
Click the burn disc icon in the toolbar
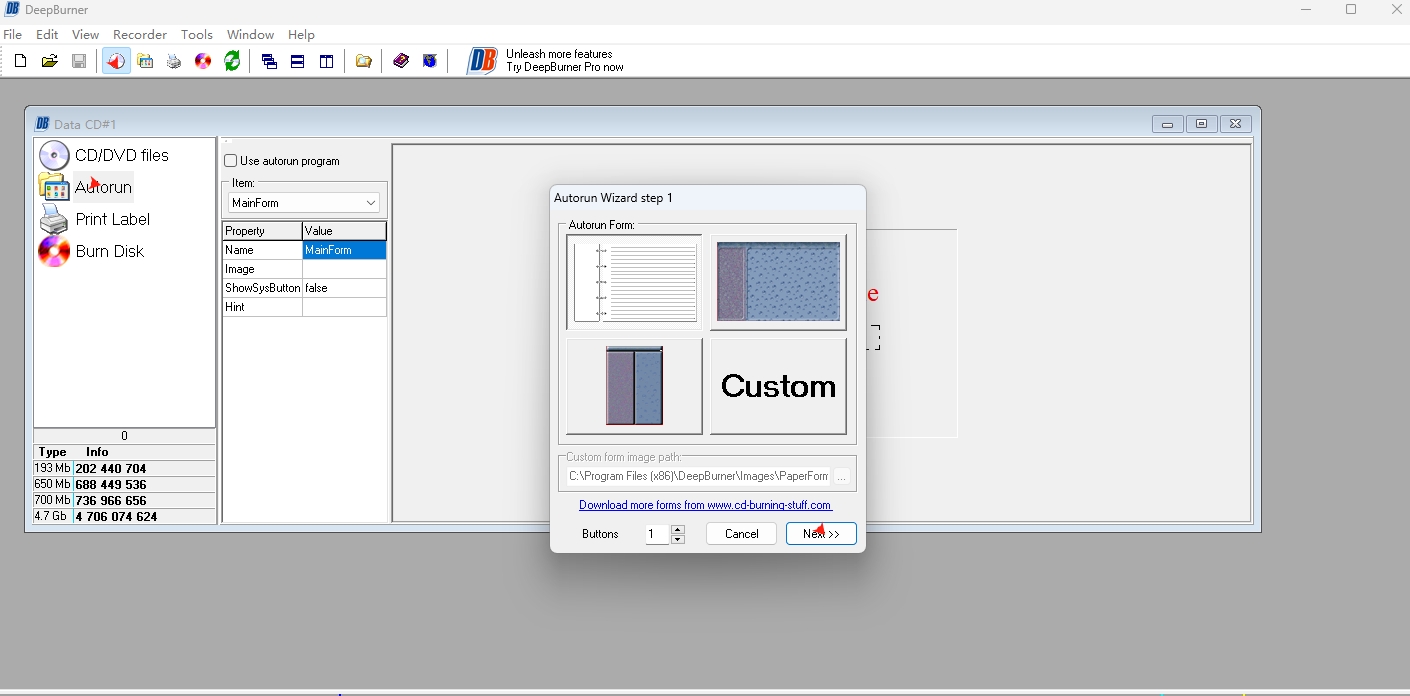203,62
